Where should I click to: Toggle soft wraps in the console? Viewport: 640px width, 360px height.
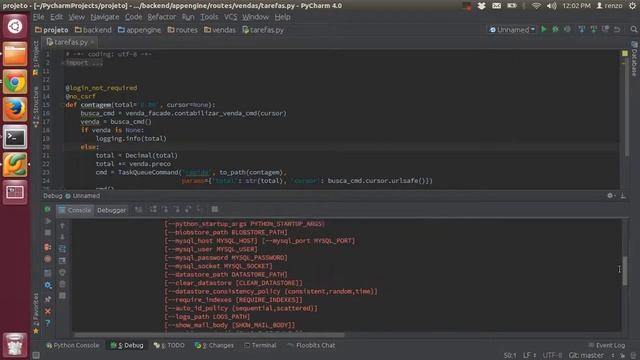click(62, 249)
